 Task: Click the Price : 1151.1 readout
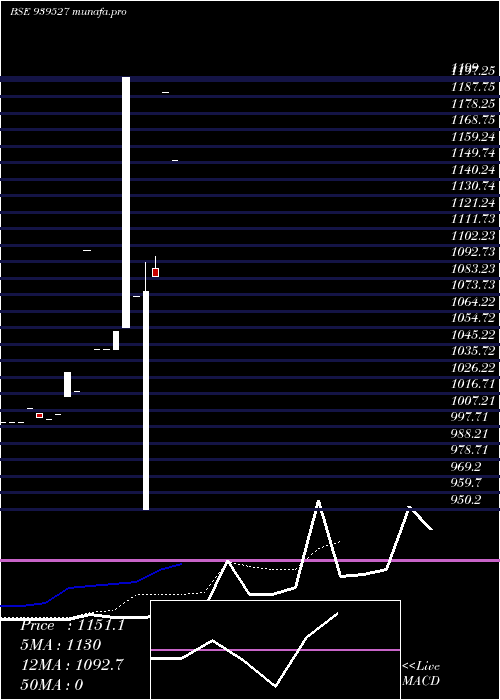coord(72,625)
